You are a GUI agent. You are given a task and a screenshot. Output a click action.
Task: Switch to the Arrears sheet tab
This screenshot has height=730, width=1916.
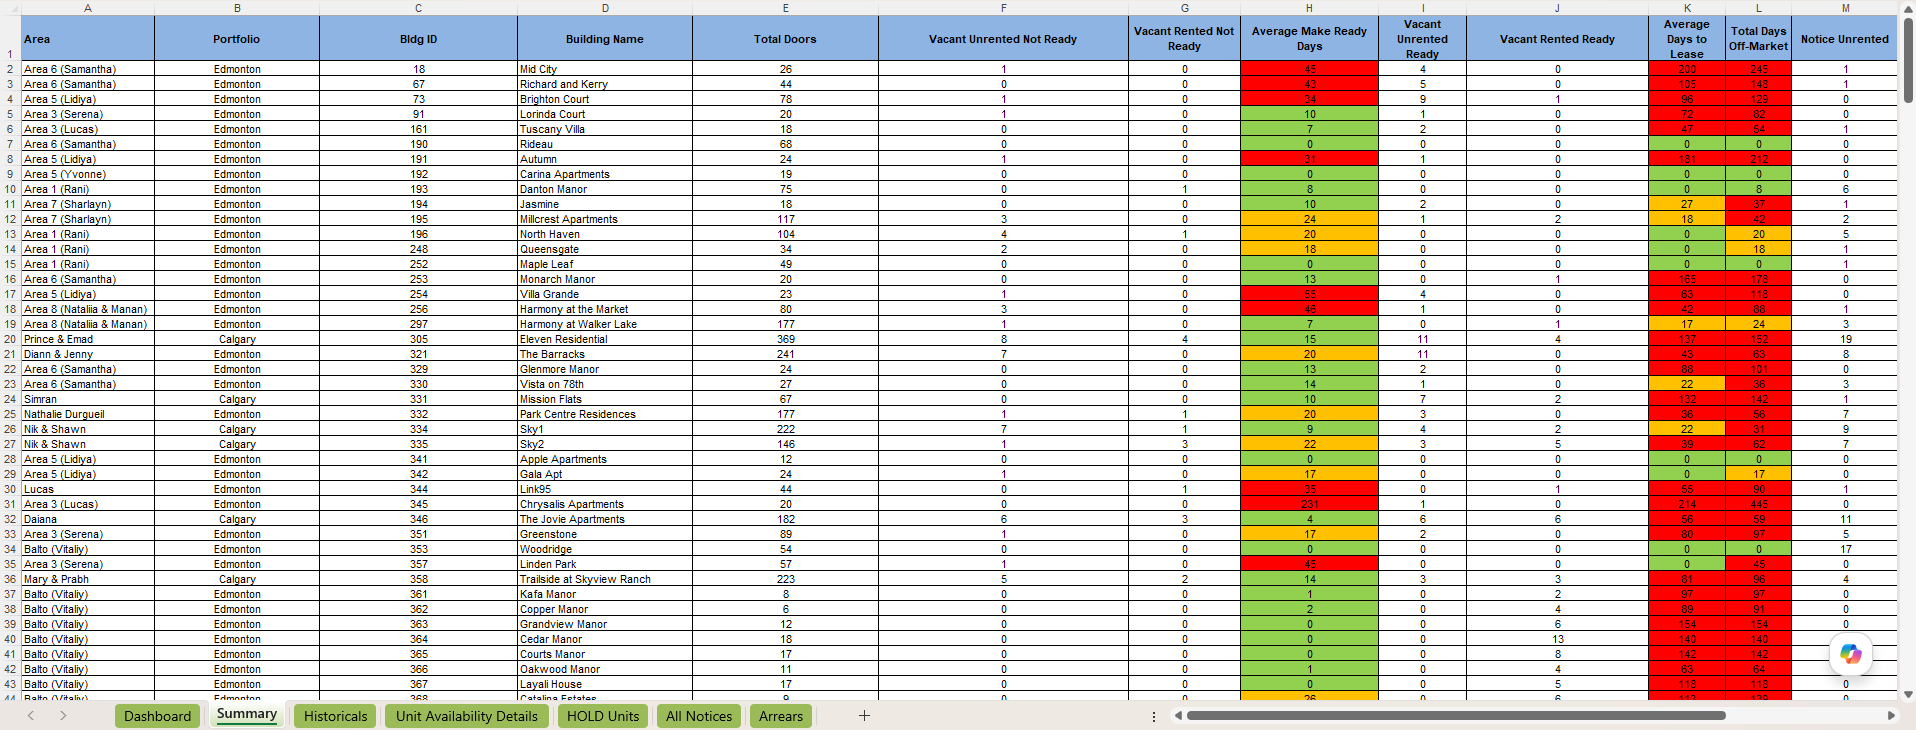(780, 716)
